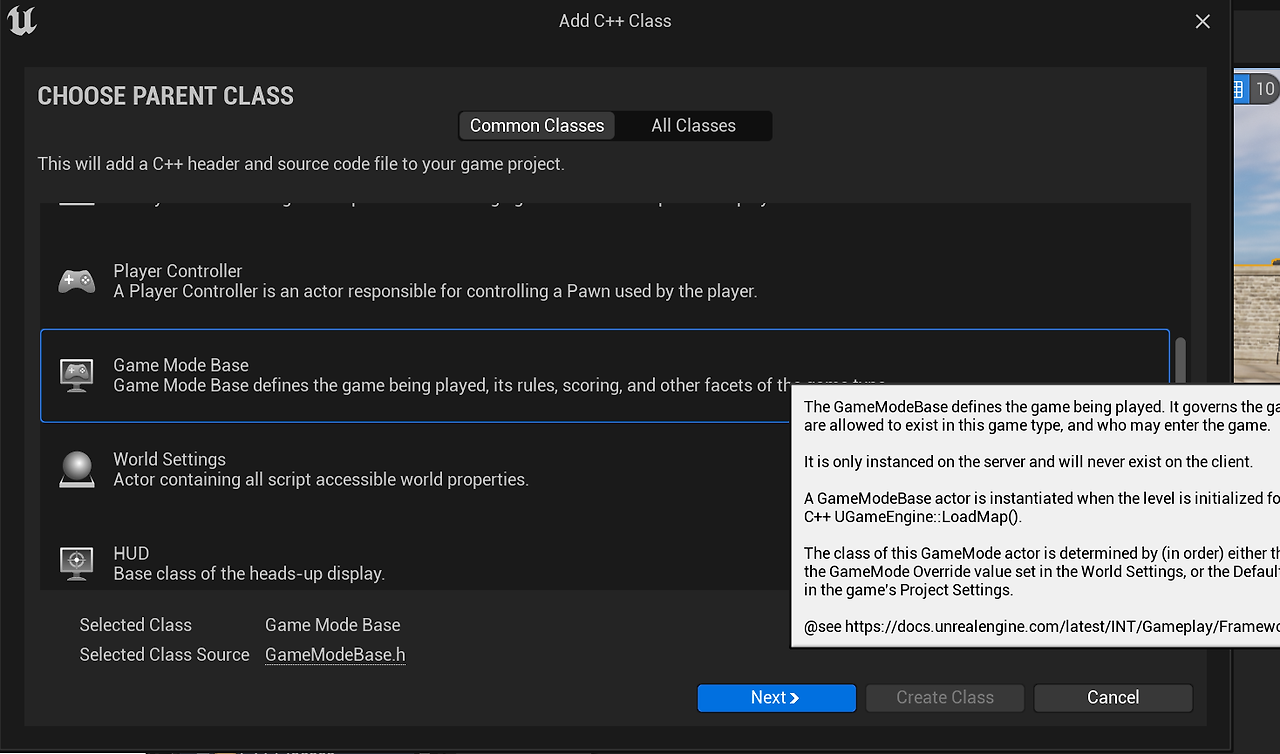Click the HUD crosshair monitor icon
The width and height of the screenshot is (1280, 754).
77,563
